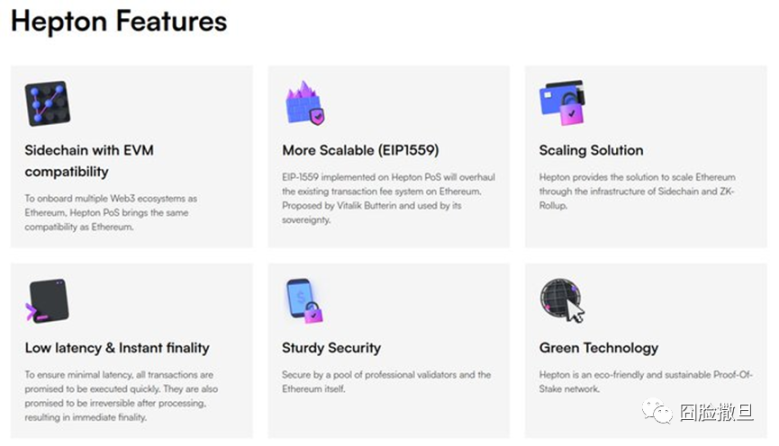Viewport: 779px width, 446px height.
Task: Click the Low latency & Instant finality title
Action: (117, 348)
